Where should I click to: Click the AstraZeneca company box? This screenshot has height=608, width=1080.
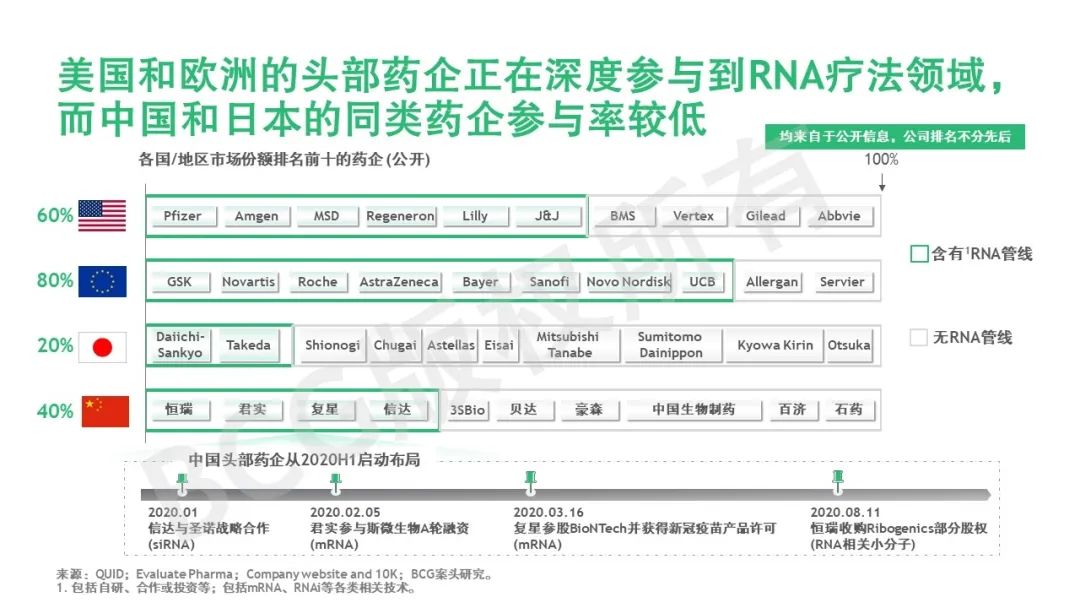tap(399, 282)
